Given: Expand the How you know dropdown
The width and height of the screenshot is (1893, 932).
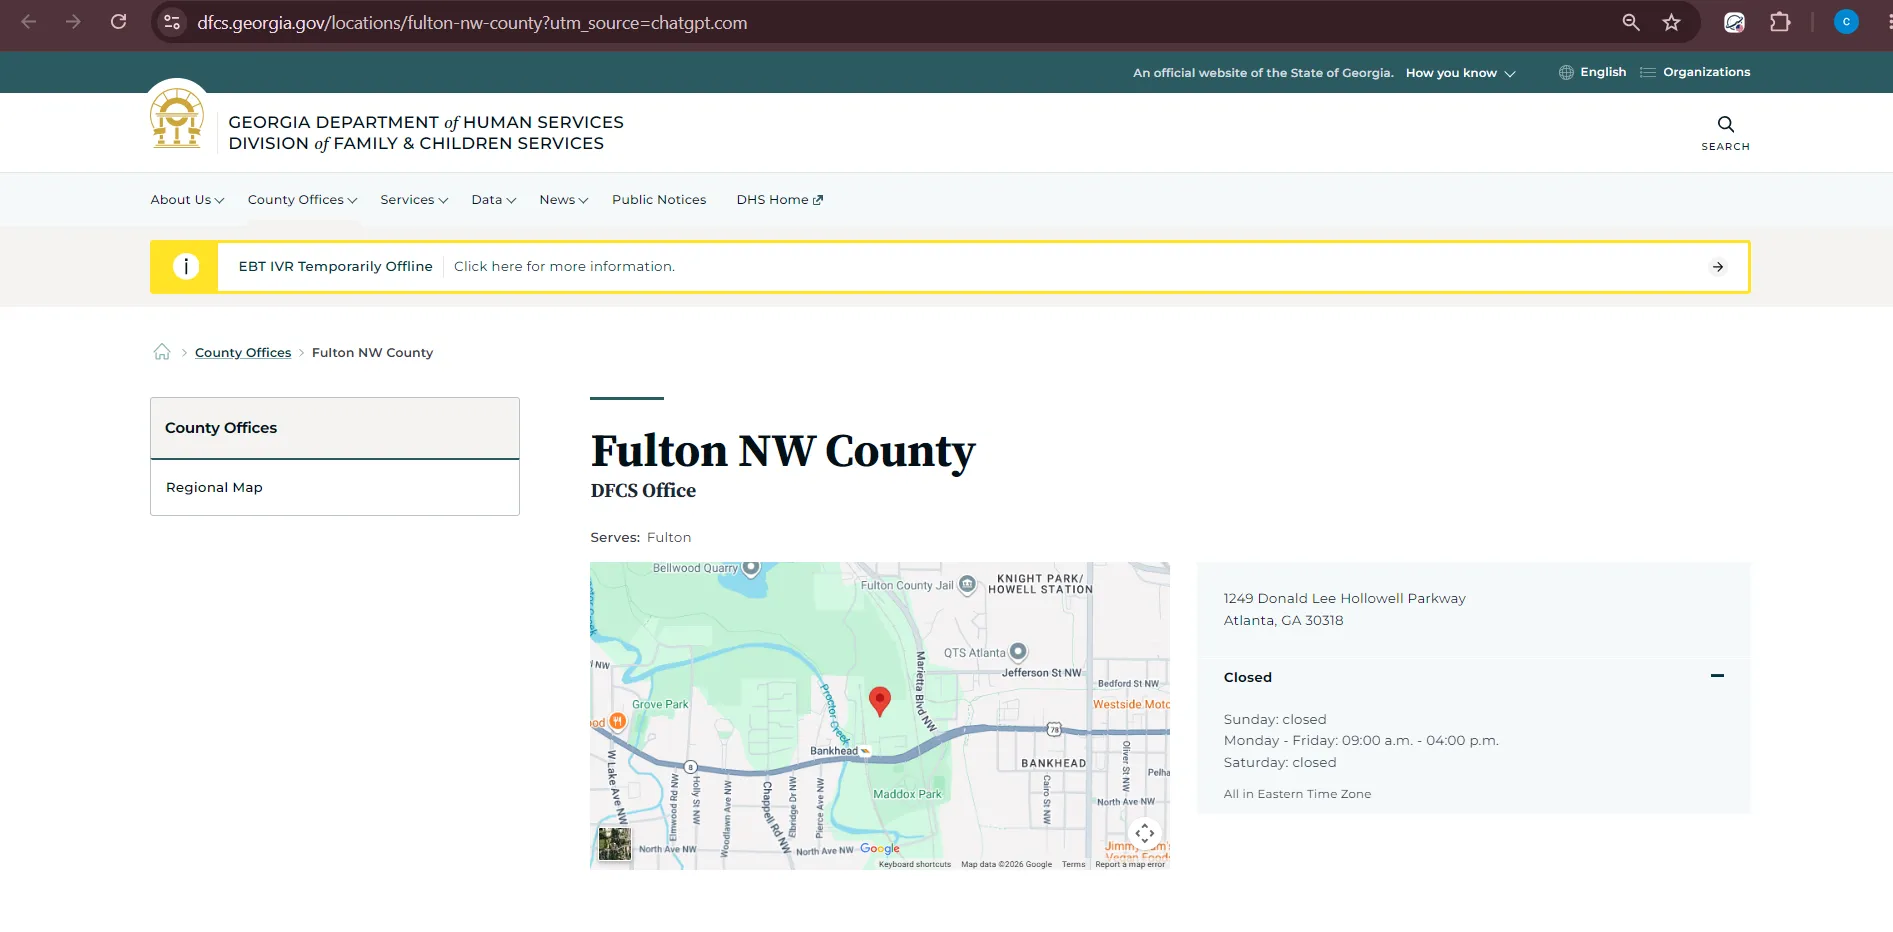Looking at the screenshot, I should pyautogui.click(x=1460, y=73).
